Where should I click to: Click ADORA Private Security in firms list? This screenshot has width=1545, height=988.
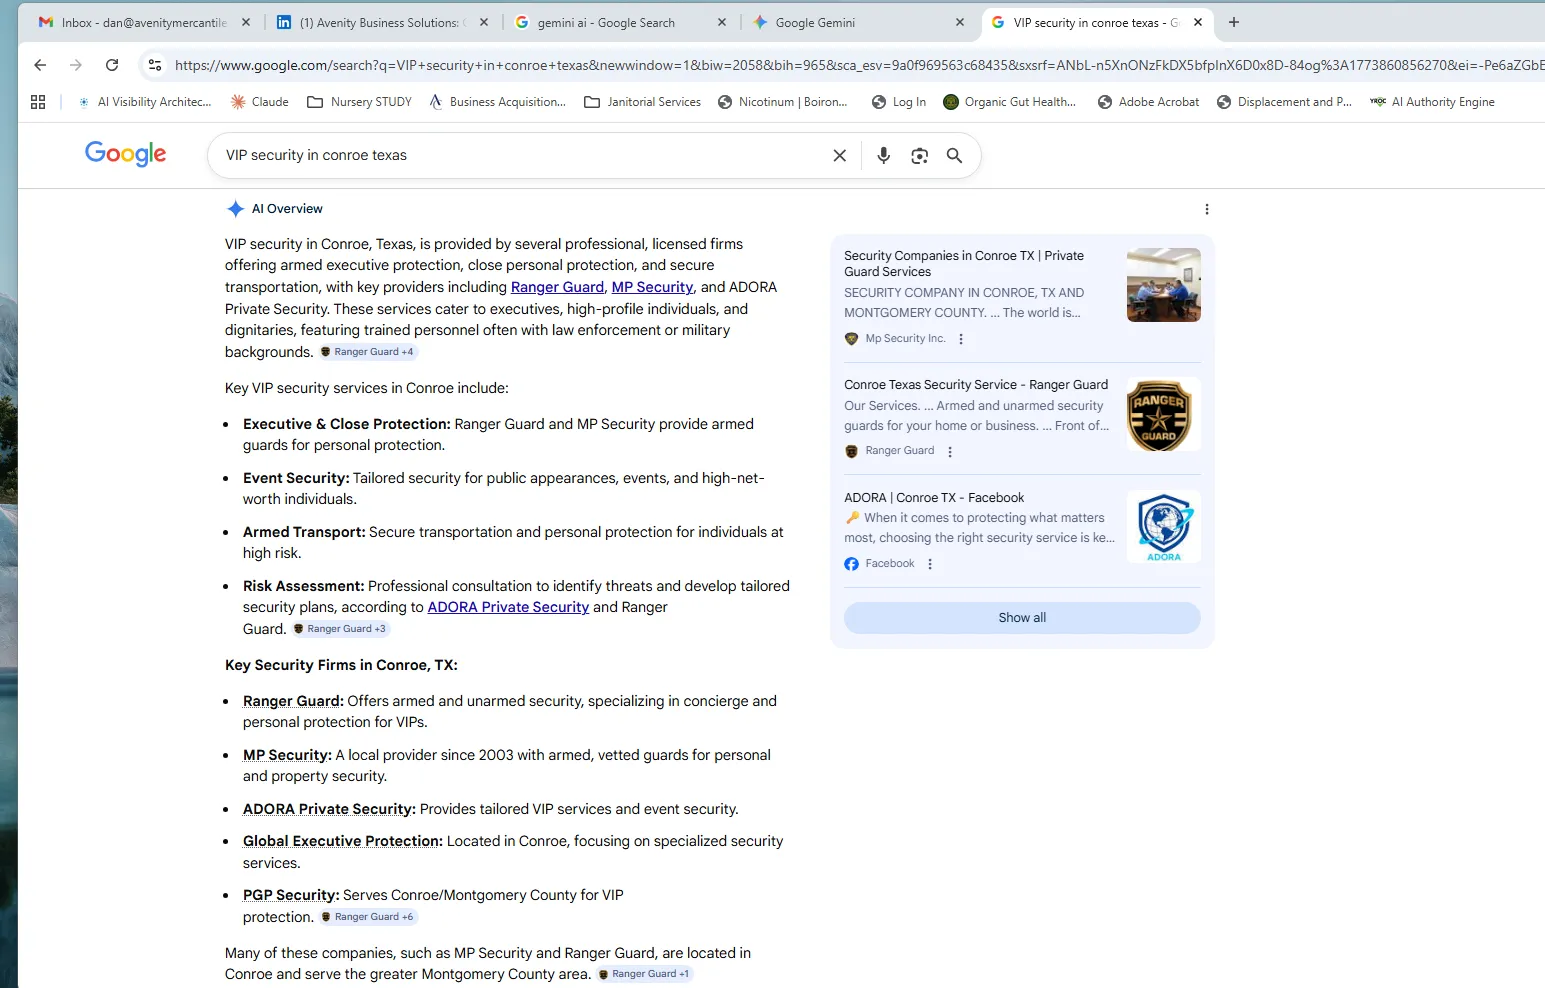pyautogui.click(x=329, y=809)
